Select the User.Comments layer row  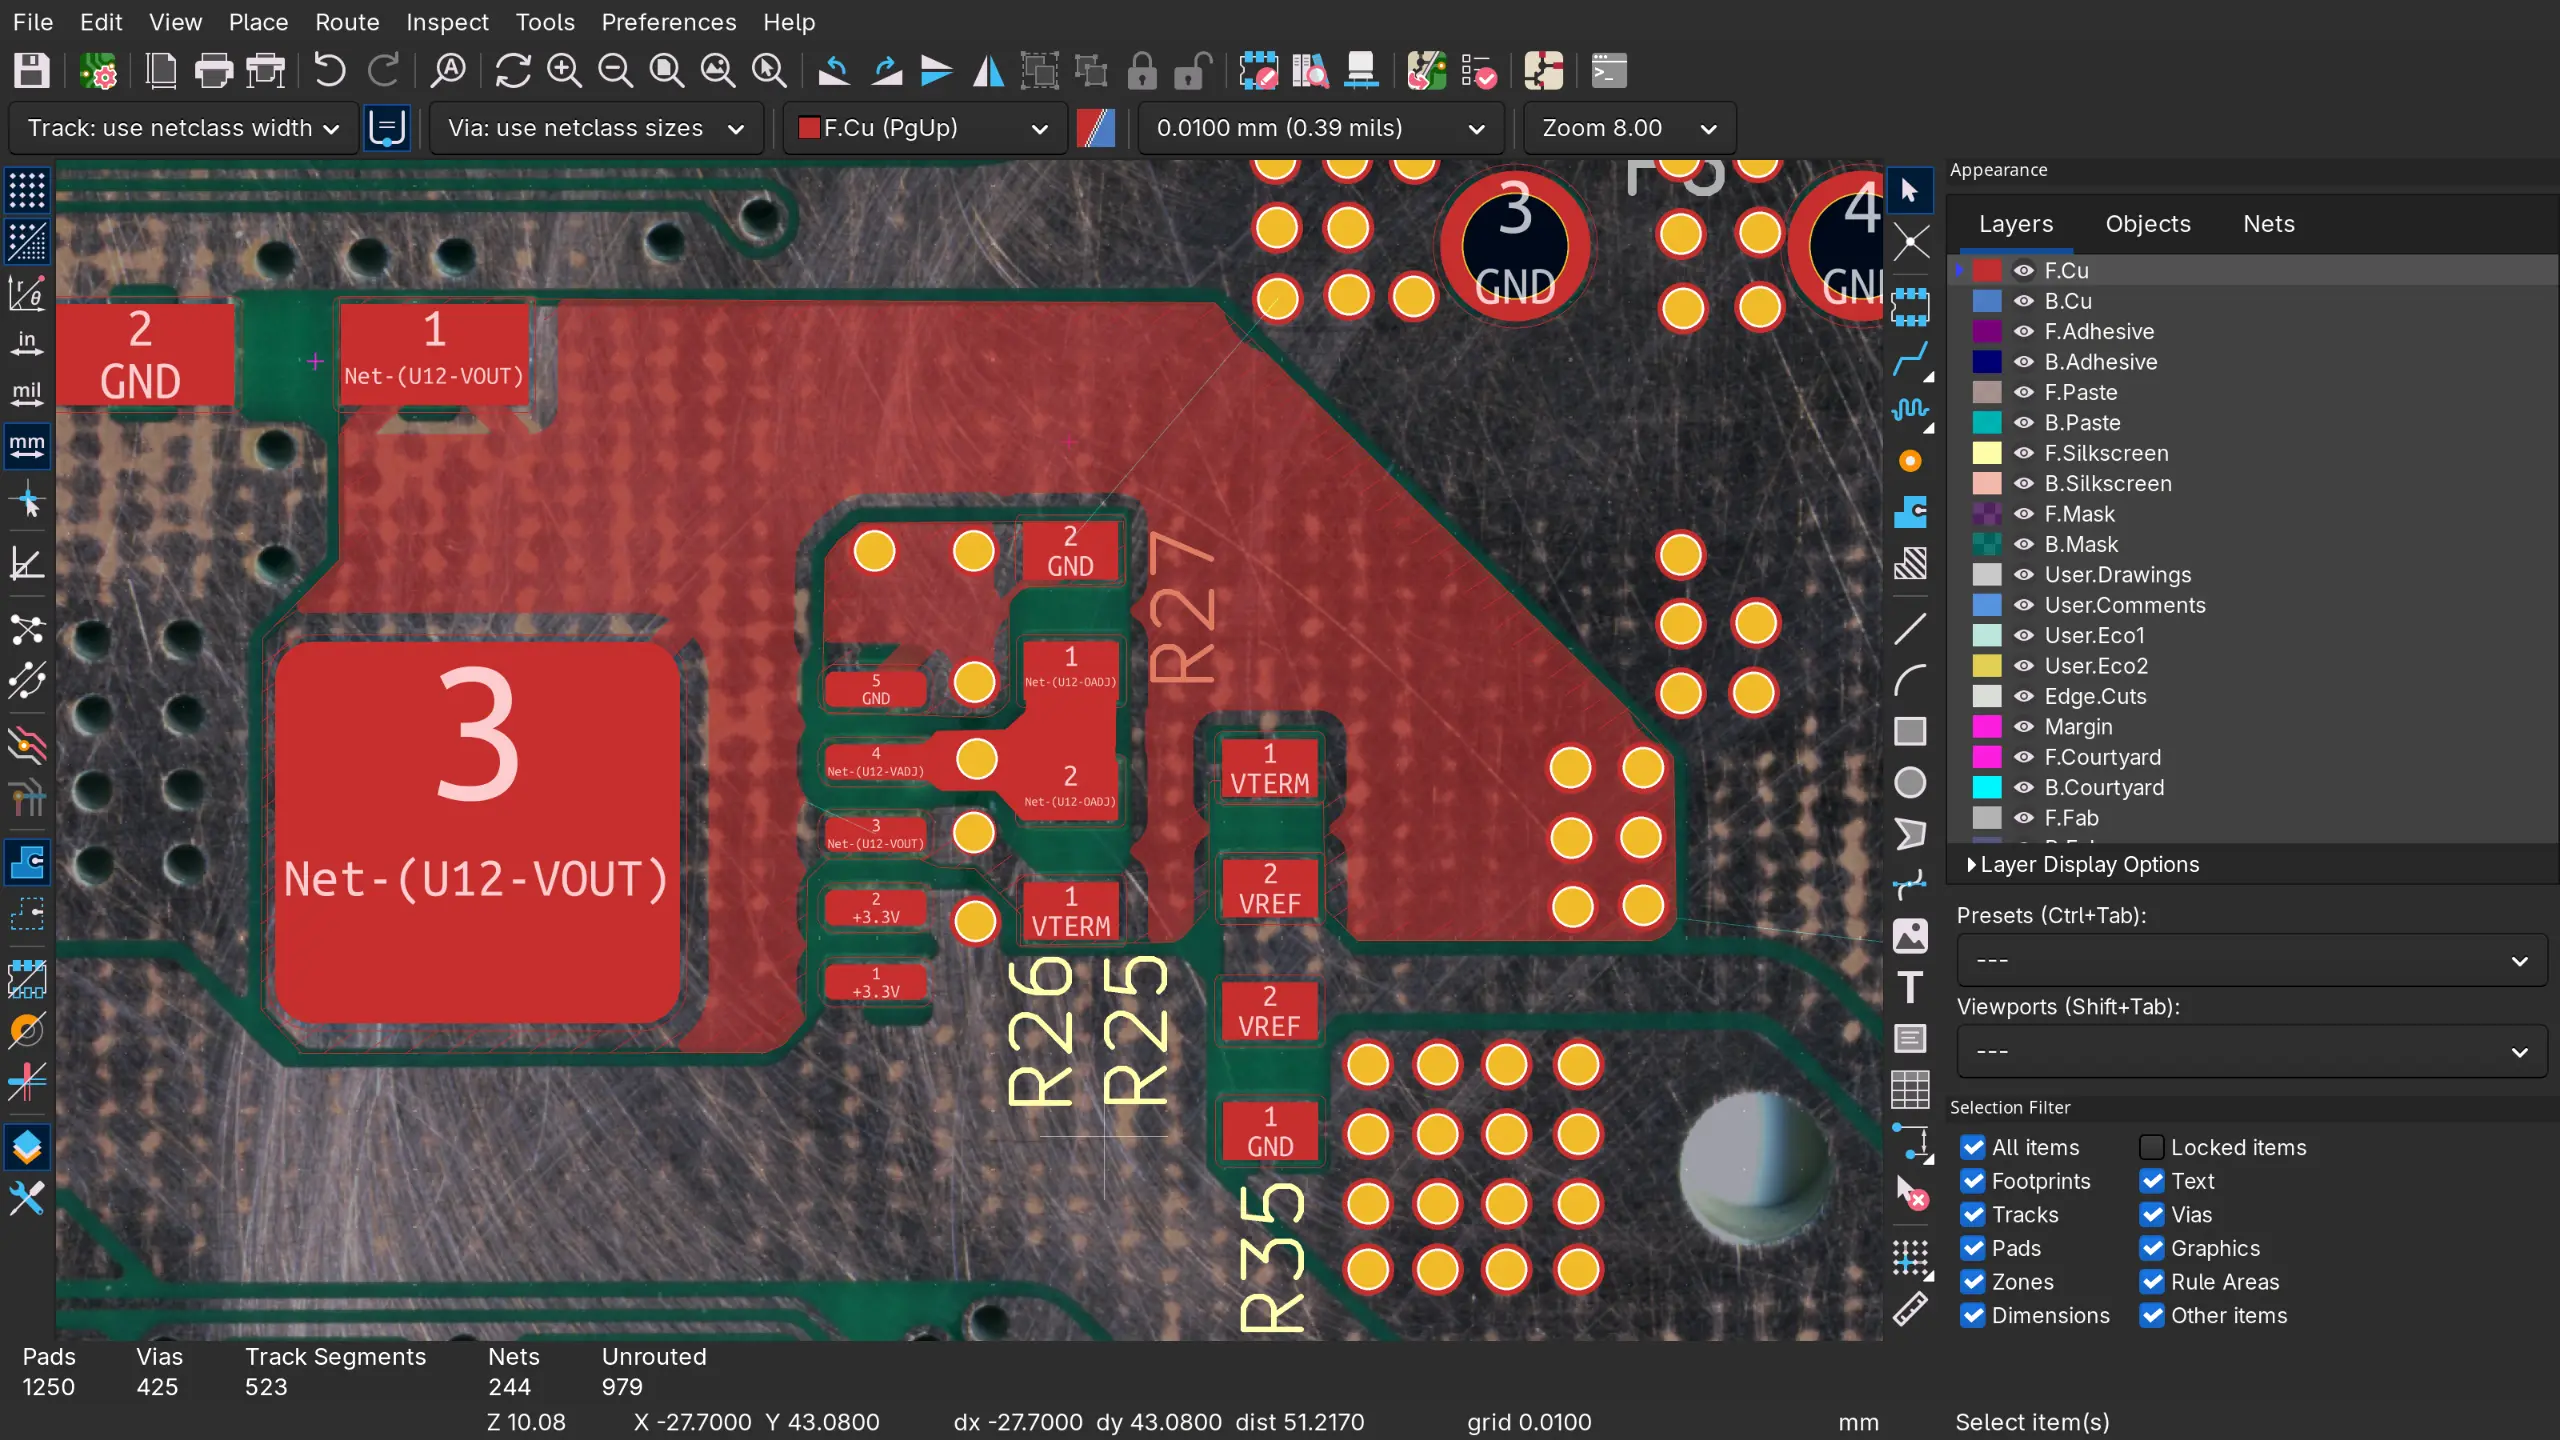(2252, 605)
